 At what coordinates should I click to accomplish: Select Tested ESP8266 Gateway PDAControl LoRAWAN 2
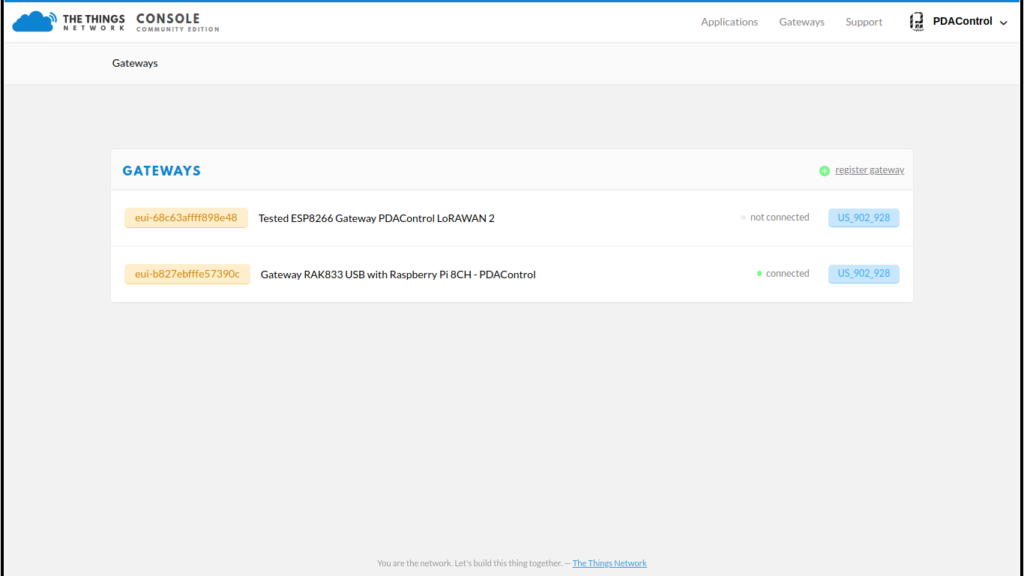376,218
